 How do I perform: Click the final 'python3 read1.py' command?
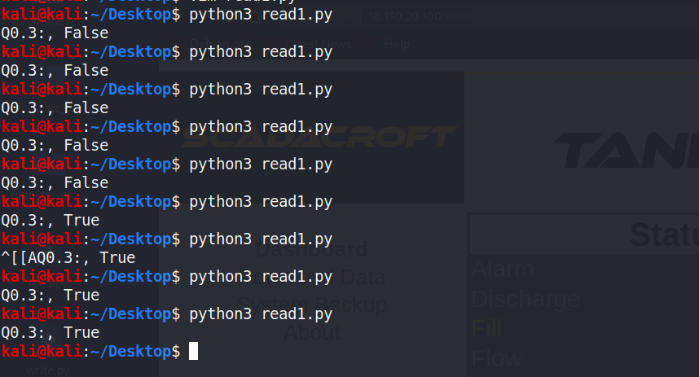pos(261,314)
